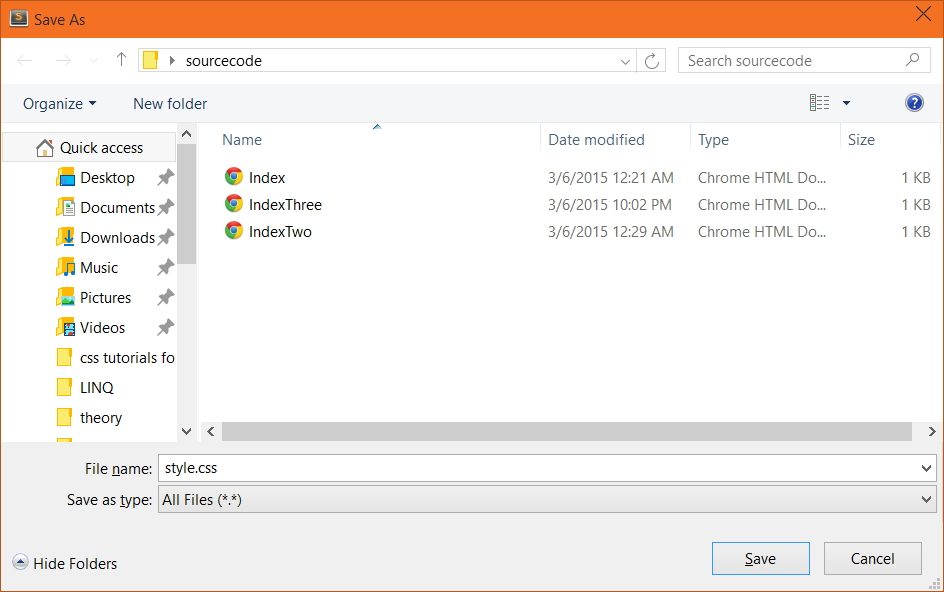944x592 pixels.
Task: Open the Organize menu
Action: (x=60, y=104)
